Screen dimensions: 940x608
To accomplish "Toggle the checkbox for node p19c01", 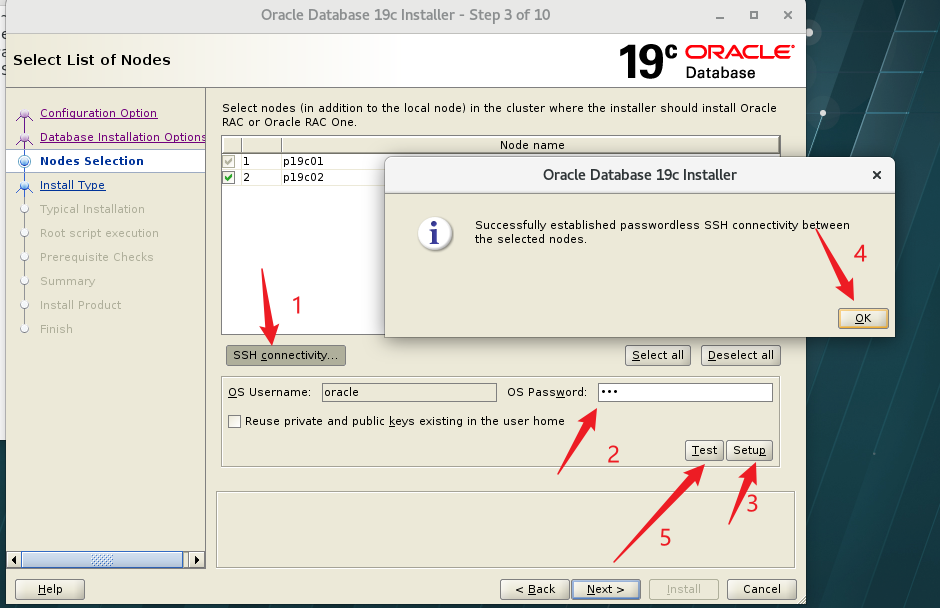I will pos(228,161).
